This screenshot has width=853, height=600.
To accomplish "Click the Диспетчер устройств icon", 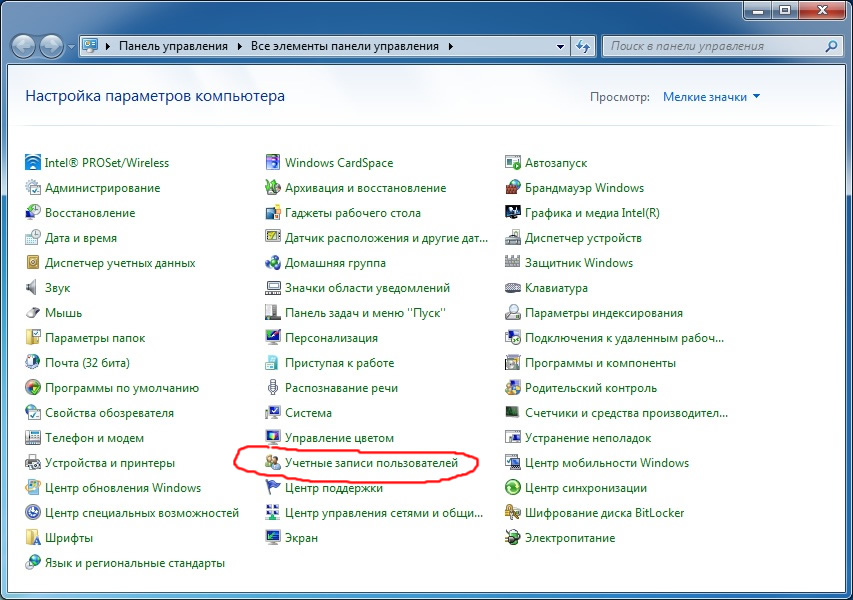I will (512, 238).
